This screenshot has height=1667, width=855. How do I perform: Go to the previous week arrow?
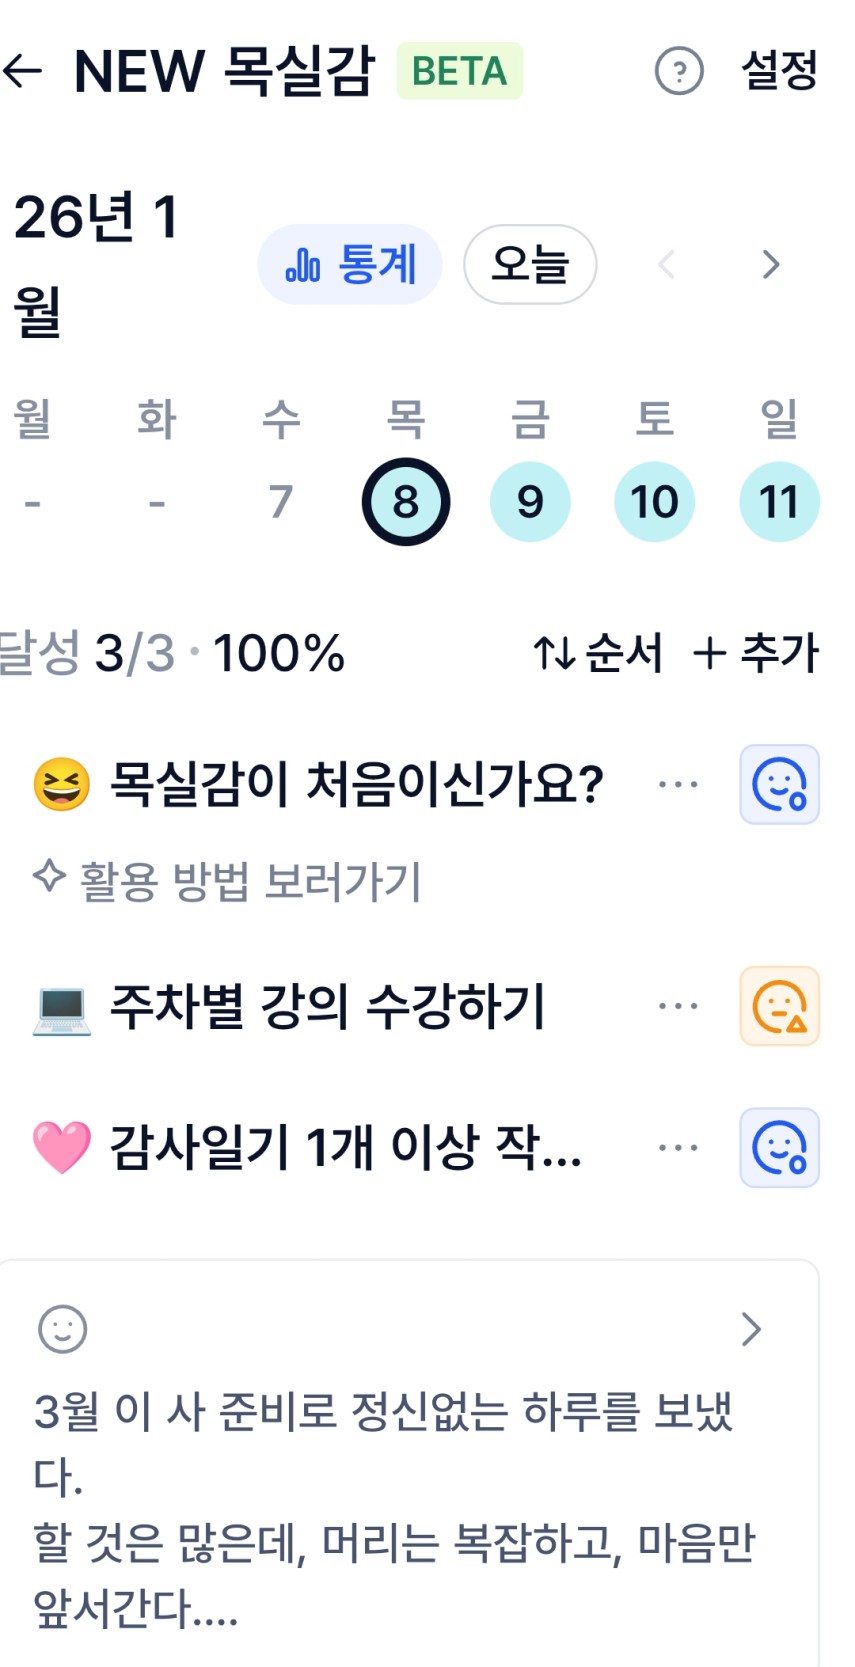point(667,265)
